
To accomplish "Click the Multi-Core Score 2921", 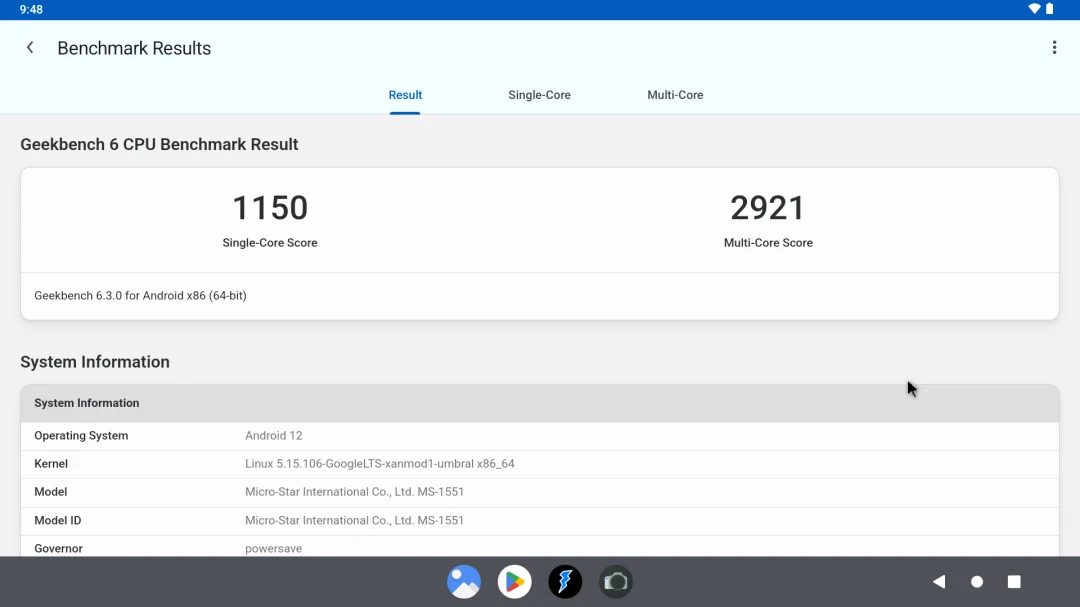I will pyautogui.click(x=768, y=208).
